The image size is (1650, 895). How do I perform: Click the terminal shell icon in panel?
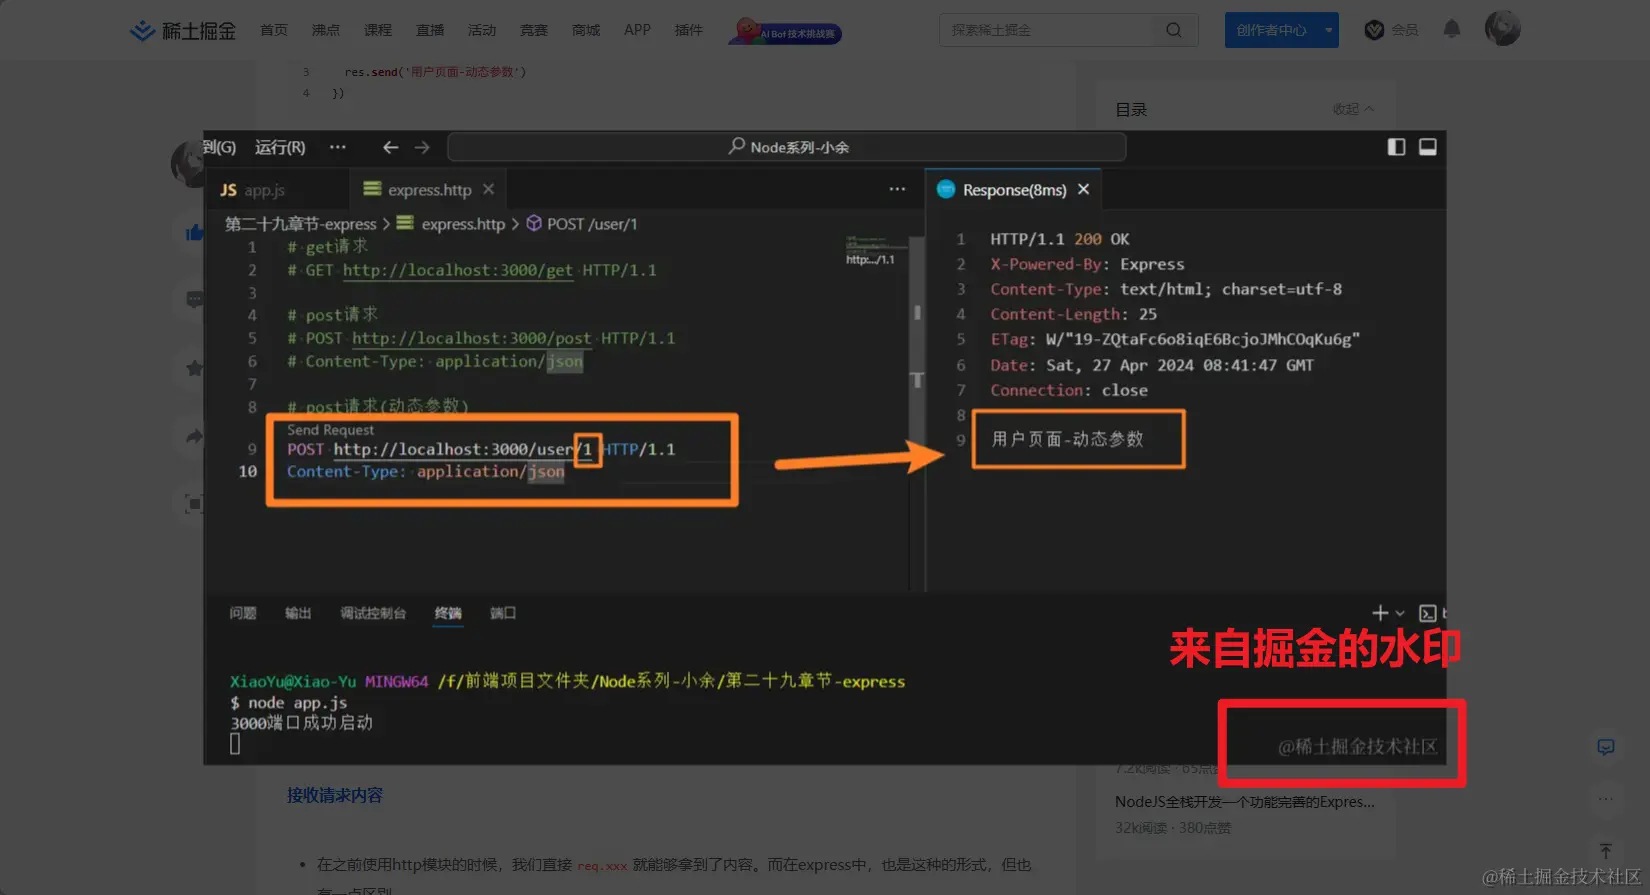pyautogui.click(x=1428, y=613)
